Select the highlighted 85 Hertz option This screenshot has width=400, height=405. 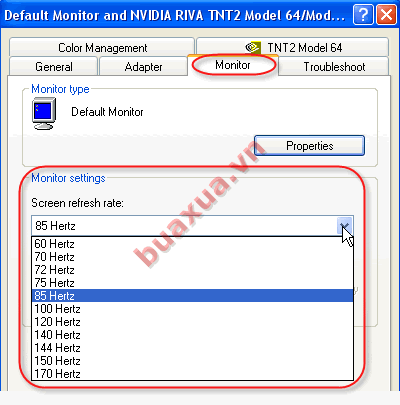tap(192, 296)
